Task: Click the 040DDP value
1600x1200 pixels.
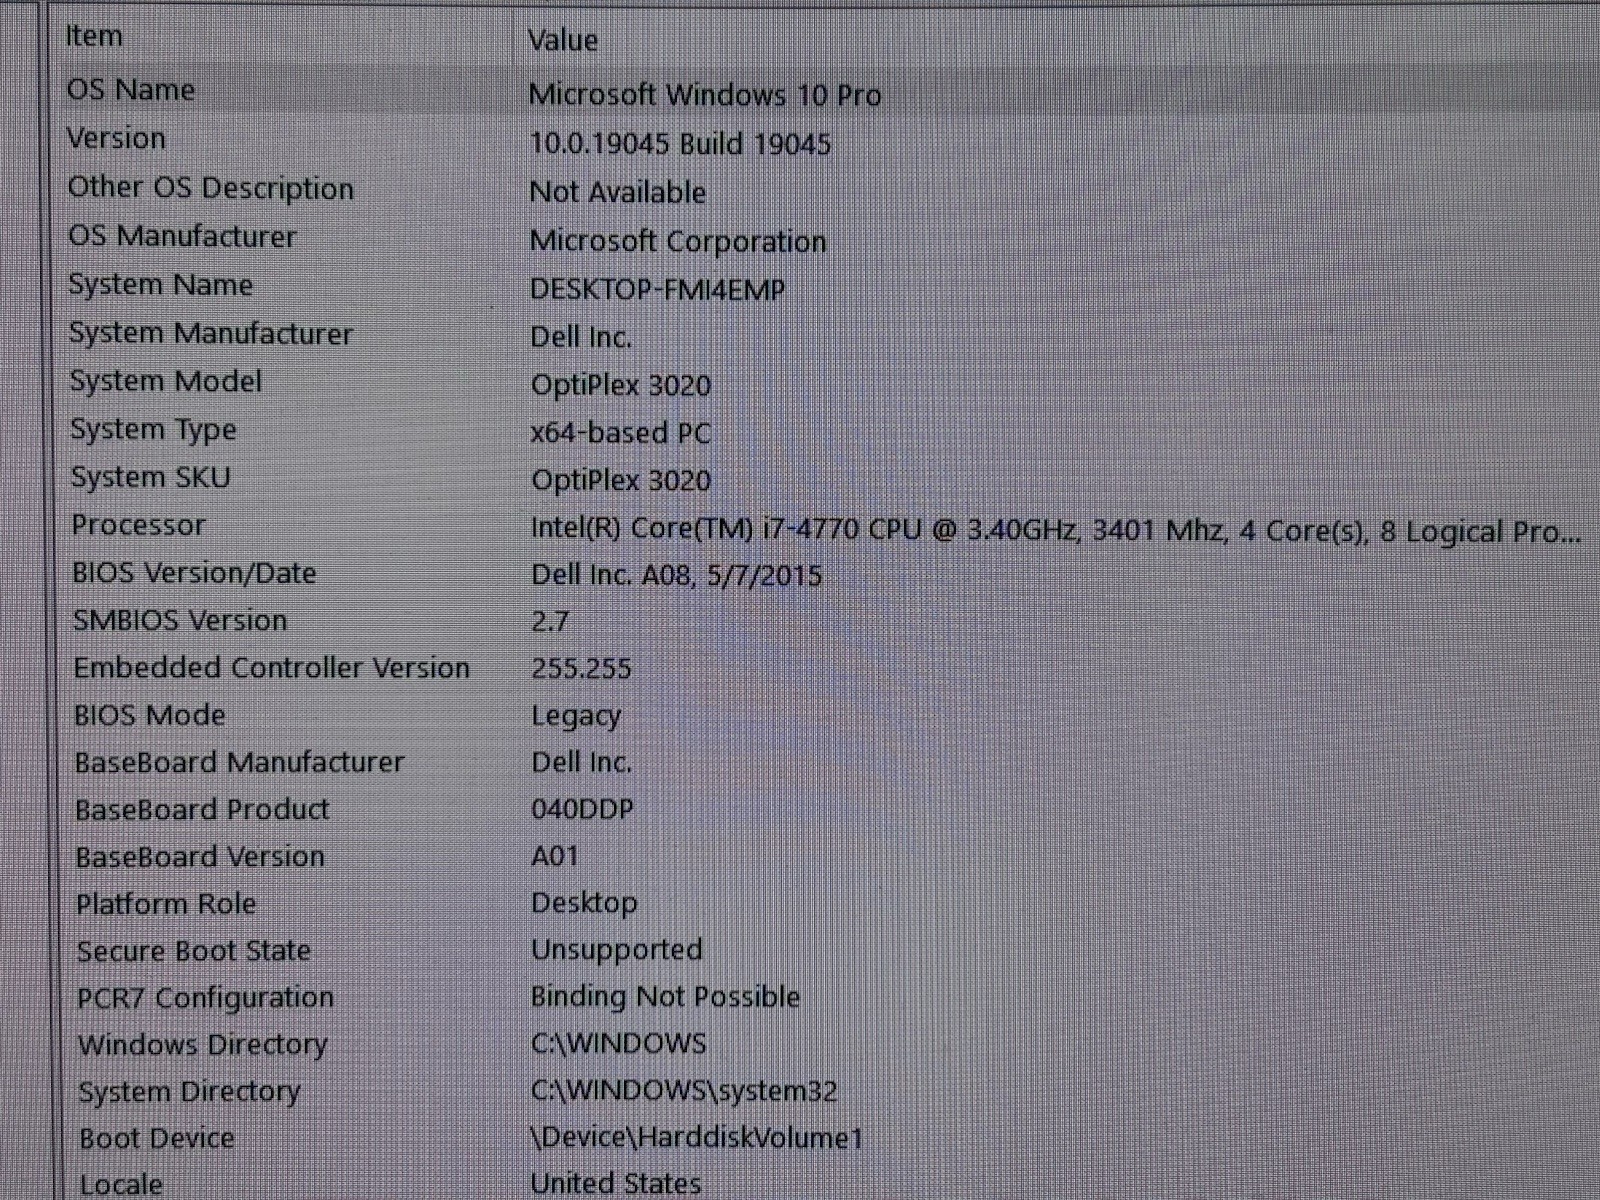Action: (x=582, y=809)
